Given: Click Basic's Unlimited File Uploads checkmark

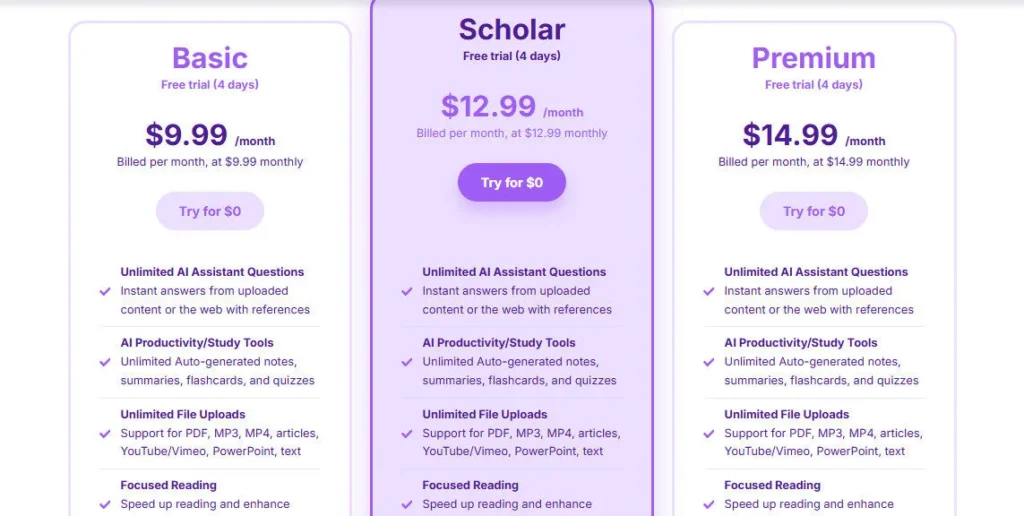Looking at the screenshot, I should tap(105, 433).
